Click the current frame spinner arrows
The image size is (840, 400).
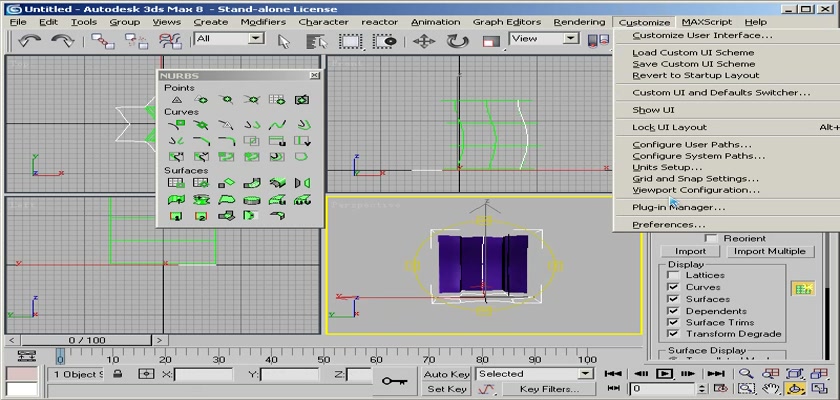coord(703,389)
